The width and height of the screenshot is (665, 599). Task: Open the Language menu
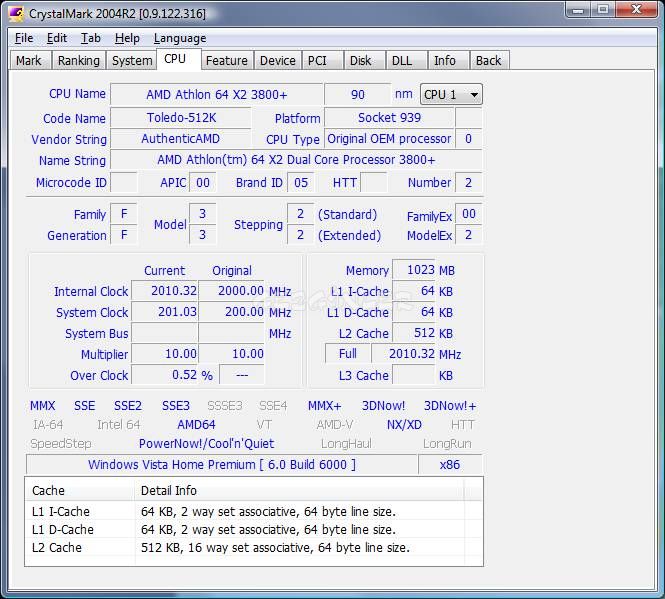click(180, 38)
